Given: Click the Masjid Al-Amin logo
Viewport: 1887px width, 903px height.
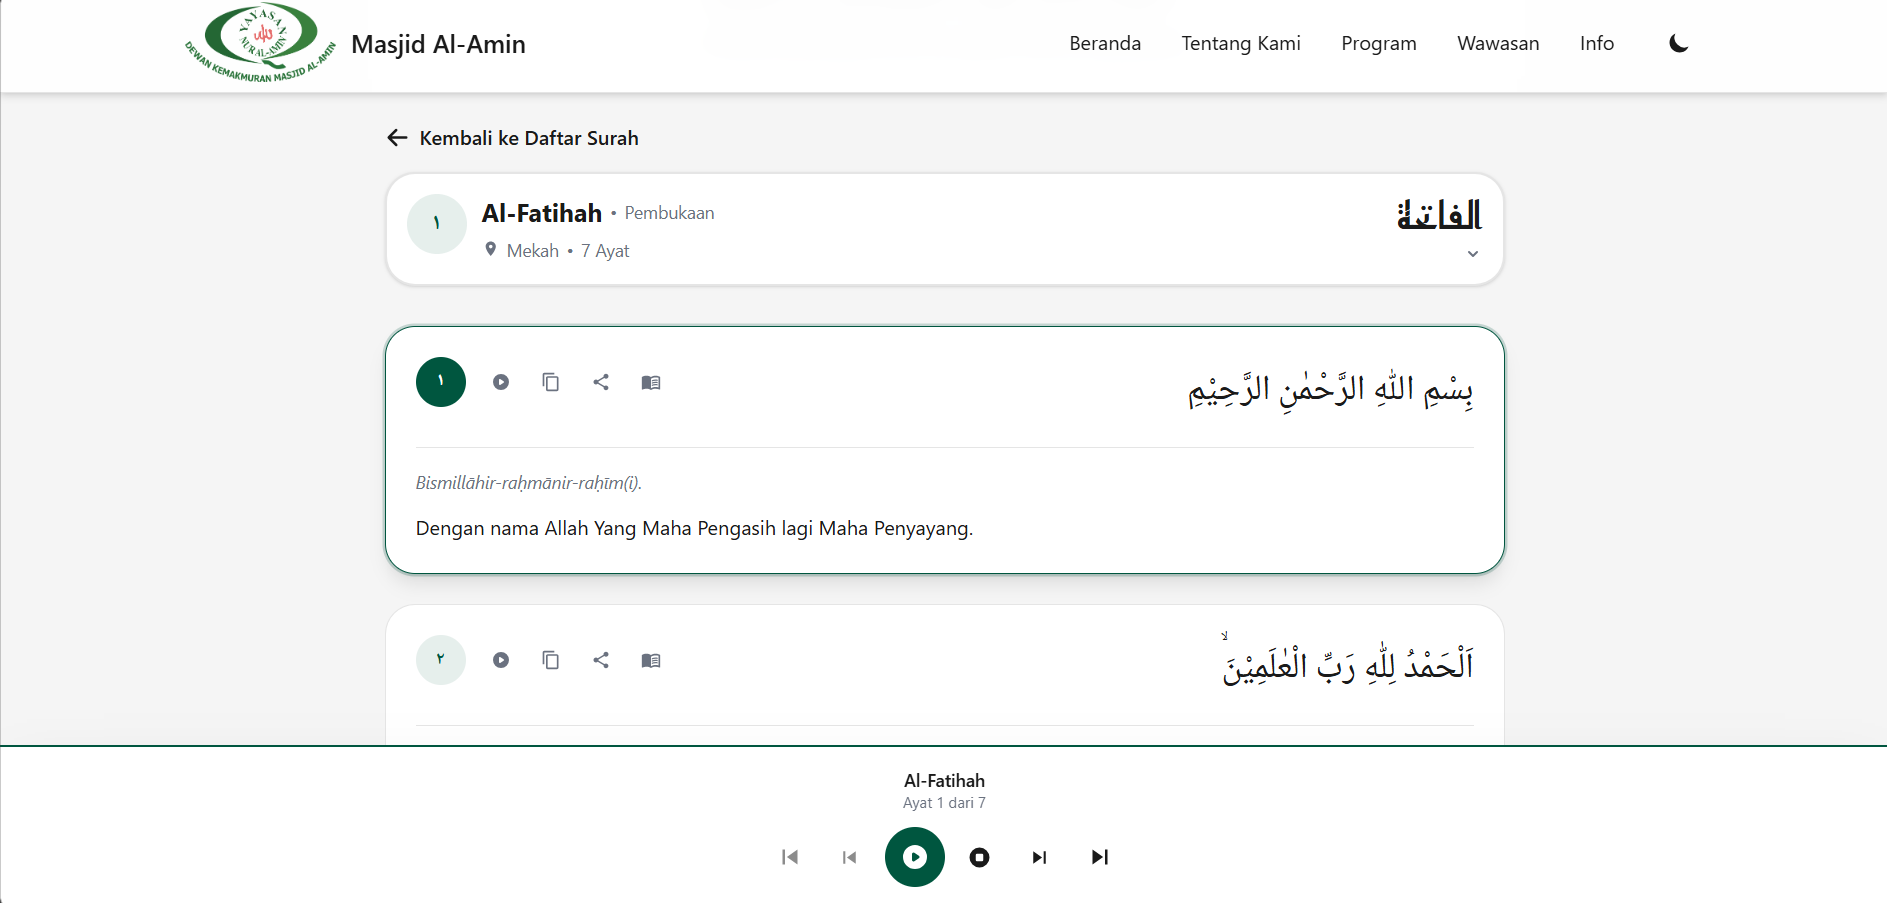Looking at the screenshot, I should tap(260, 43).
